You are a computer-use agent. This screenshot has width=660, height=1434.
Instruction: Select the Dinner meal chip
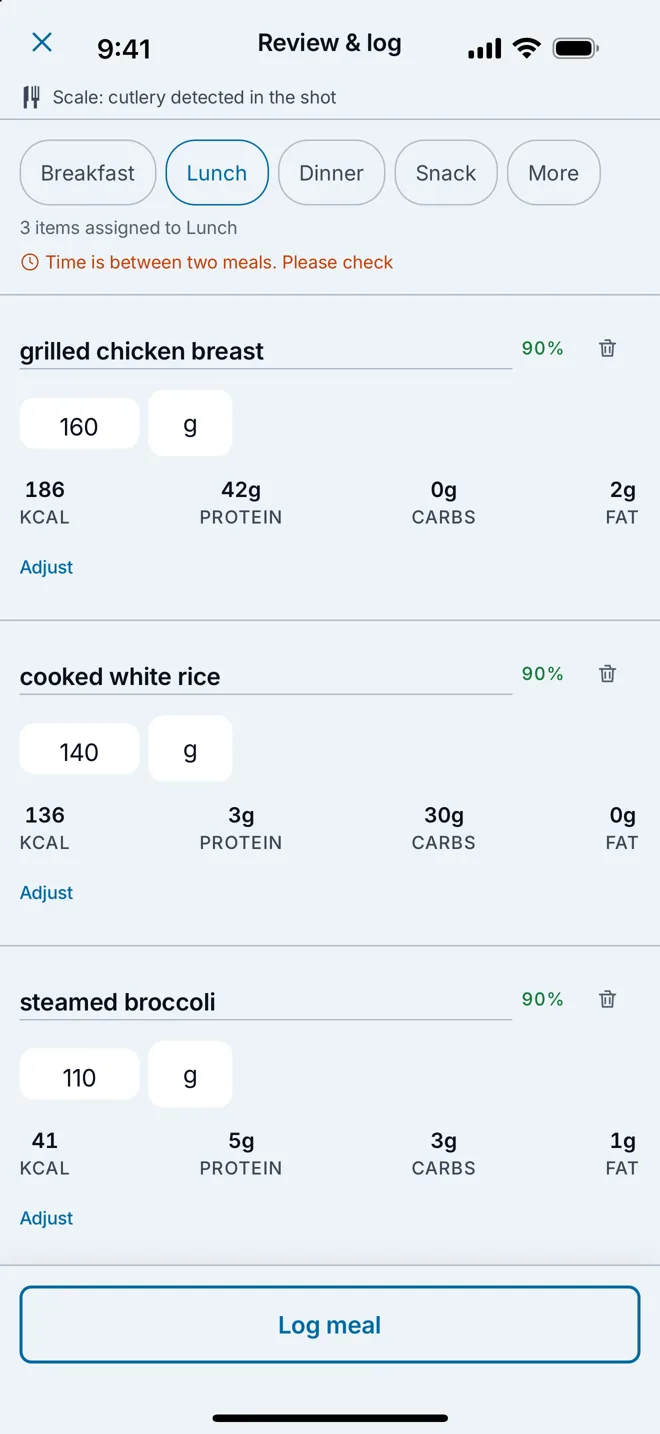pyautogui.click(x=331, y=173)
